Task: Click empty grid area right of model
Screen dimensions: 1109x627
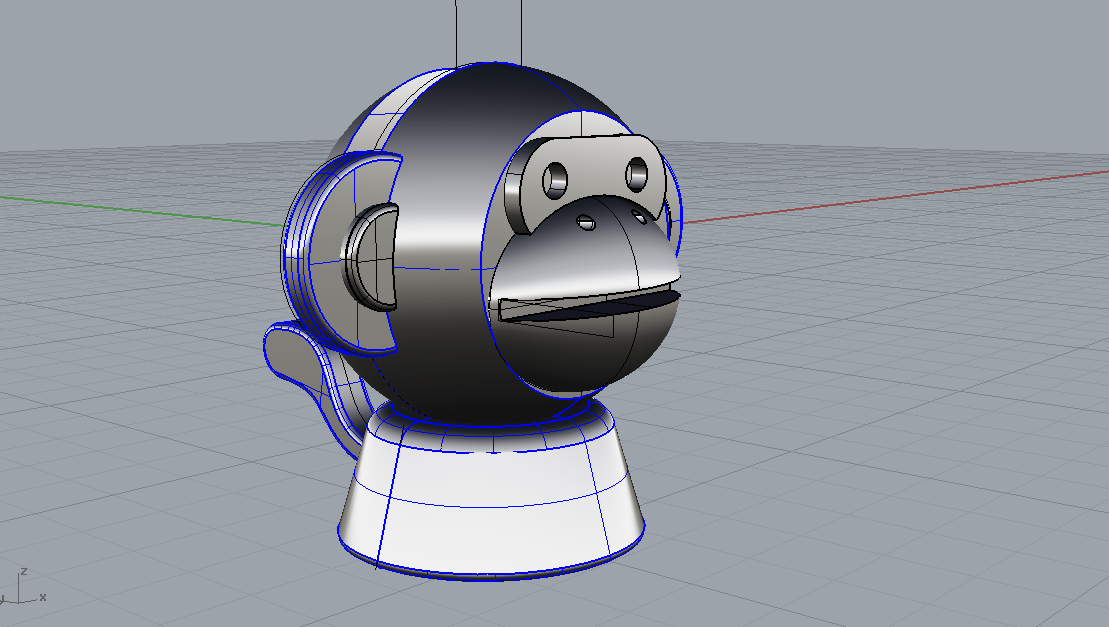Action: (900, 400)
